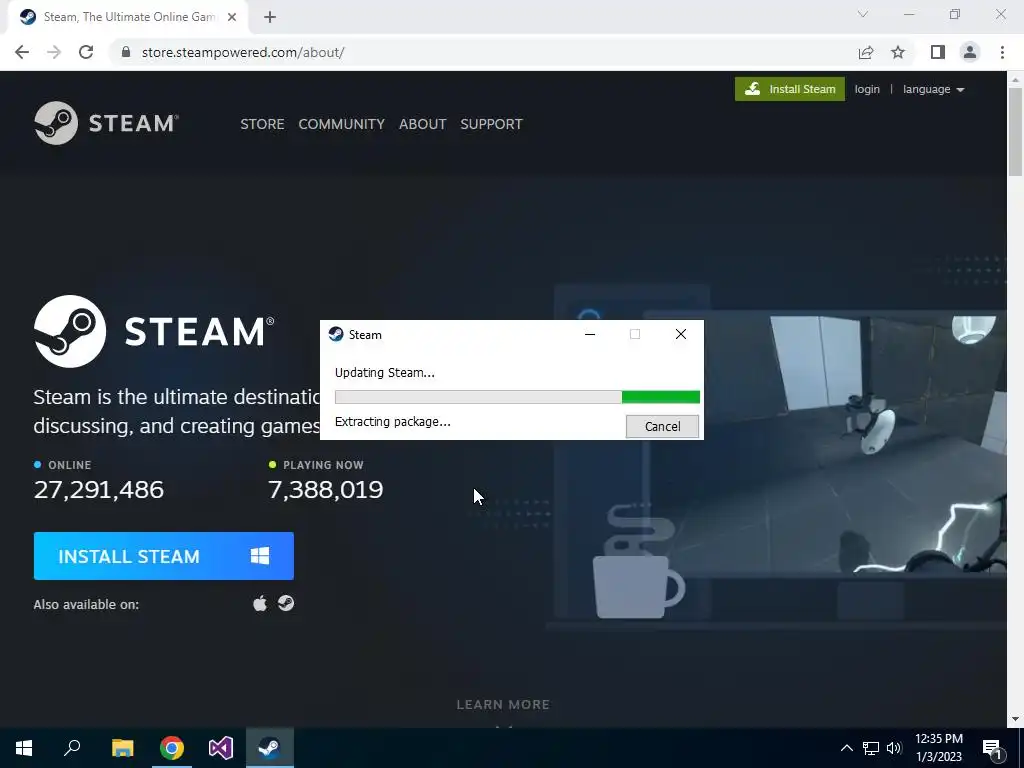Open the language dropdown
This screenshot has width=1024, height=768.
[x=933, y=89]
